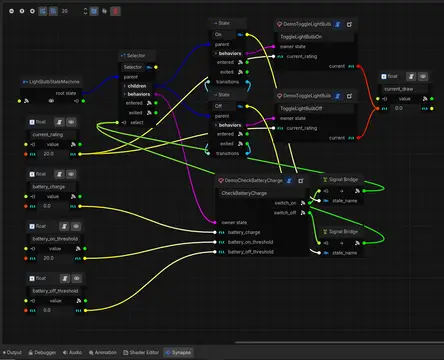Screen dimensions: 444x360
Task: Click script icon on battery_on_threshold float node
Action: (x=64, y=226)
